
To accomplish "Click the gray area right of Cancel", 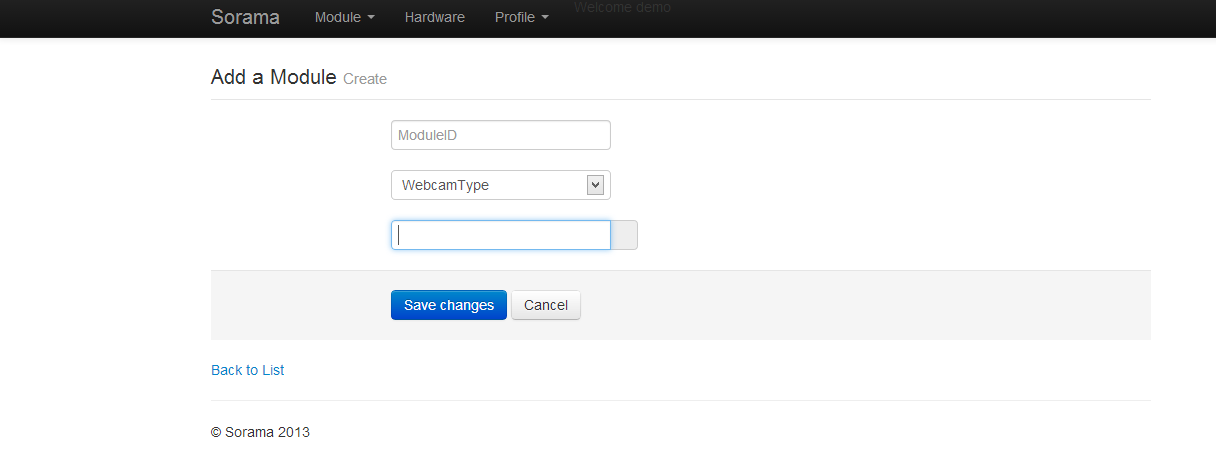I will pyautogui.click(x=850, y=305).
